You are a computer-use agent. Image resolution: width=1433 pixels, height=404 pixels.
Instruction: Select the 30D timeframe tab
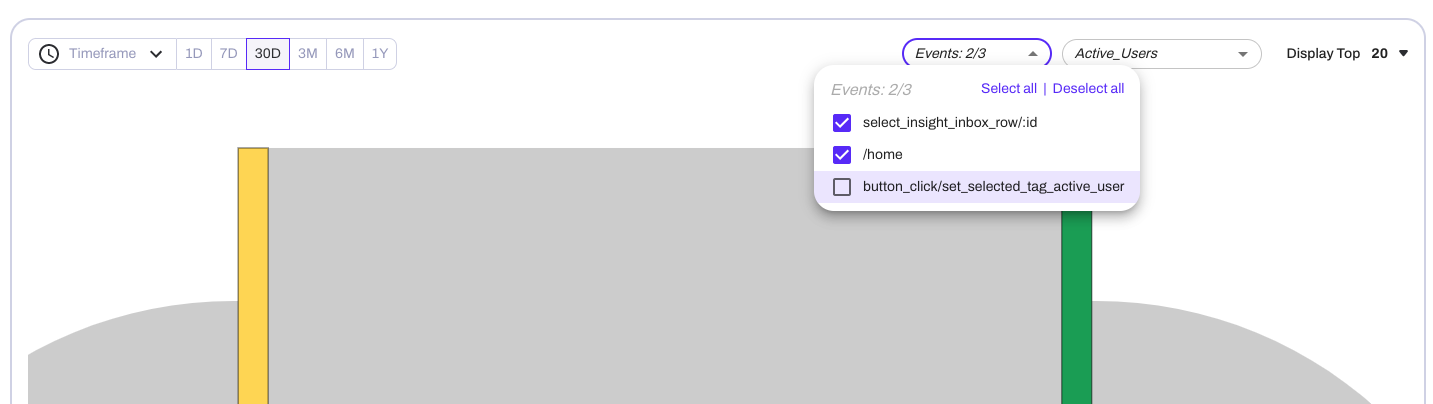[x=268, y=54]
